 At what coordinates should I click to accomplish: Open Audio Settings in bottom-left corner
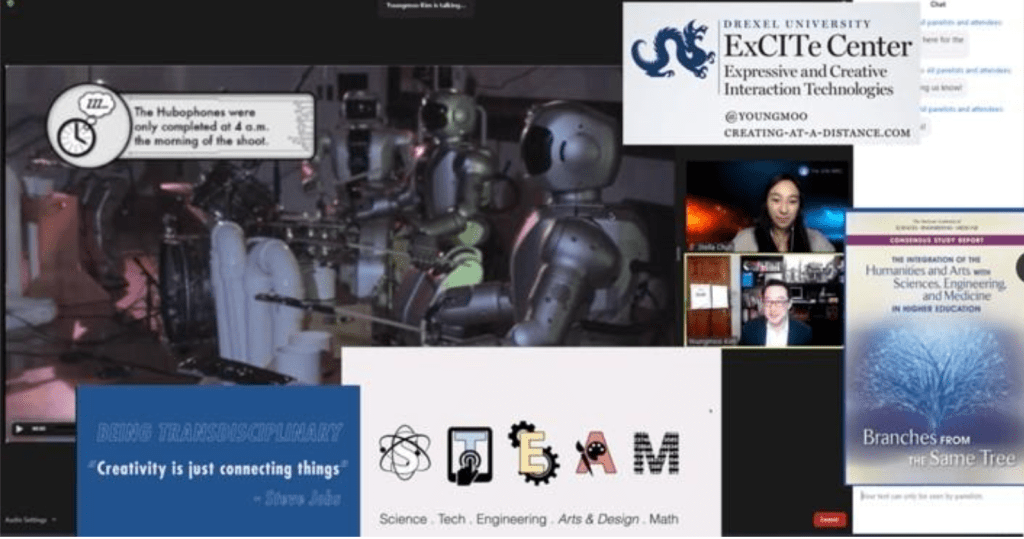23,520
